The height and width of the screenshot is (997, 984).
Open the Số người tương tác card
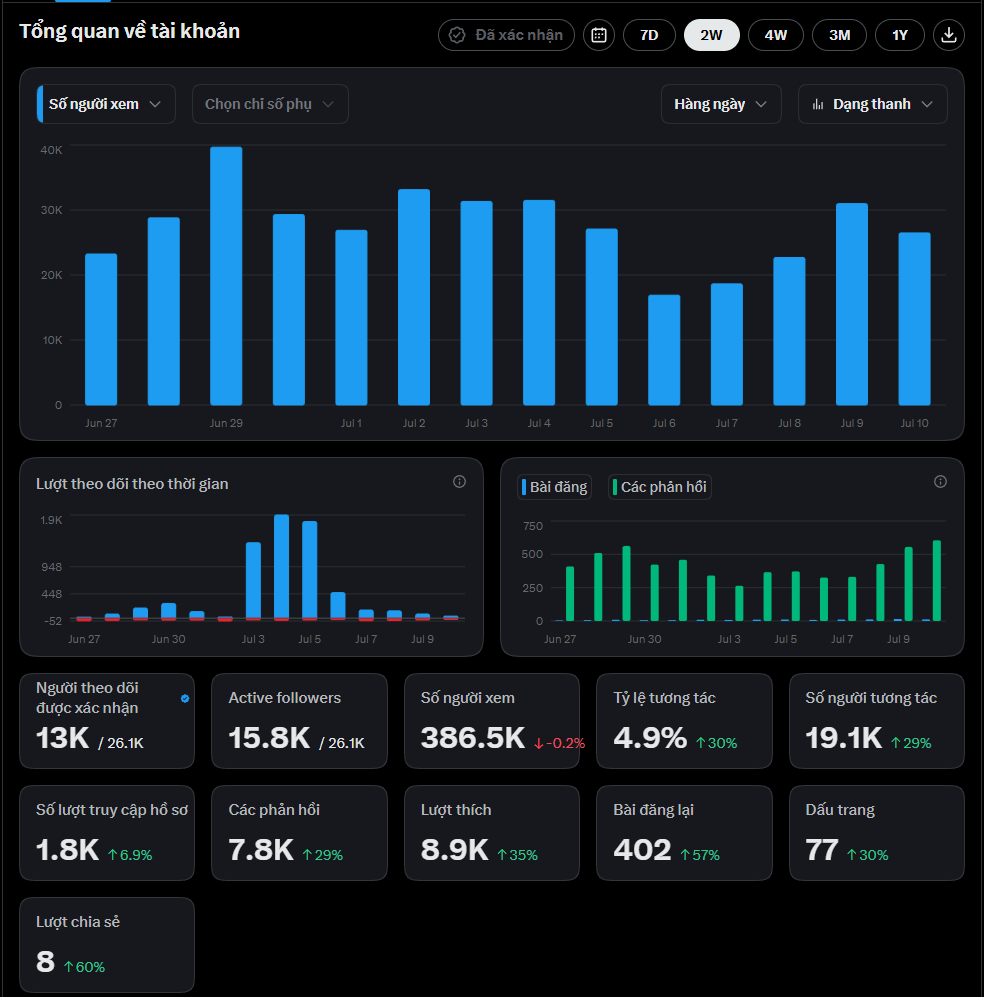pyautogui.click(x=877, y=721)
